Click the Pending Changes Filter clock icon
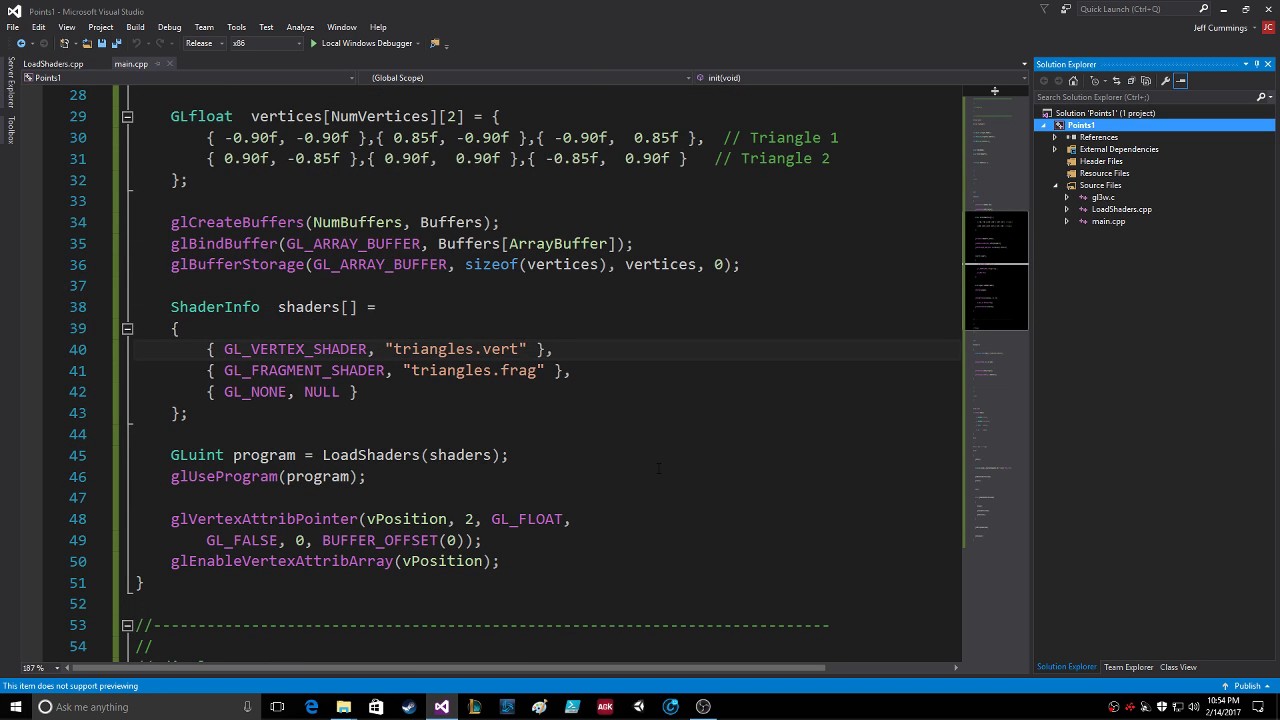Image resolution: width=1280 pixels, height=720 pixels. pos(1095,81)
